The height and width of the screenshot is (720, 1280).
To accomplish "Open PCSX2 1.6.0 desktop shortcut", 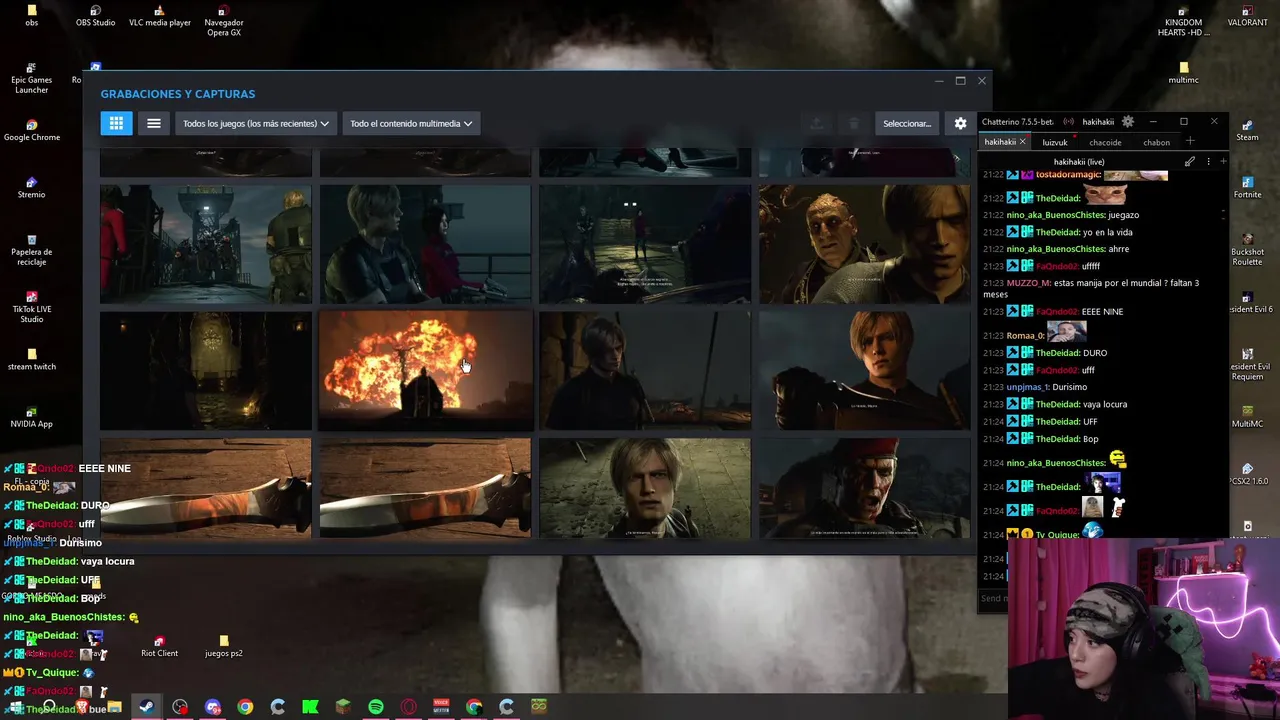I will coord(1248,474).
